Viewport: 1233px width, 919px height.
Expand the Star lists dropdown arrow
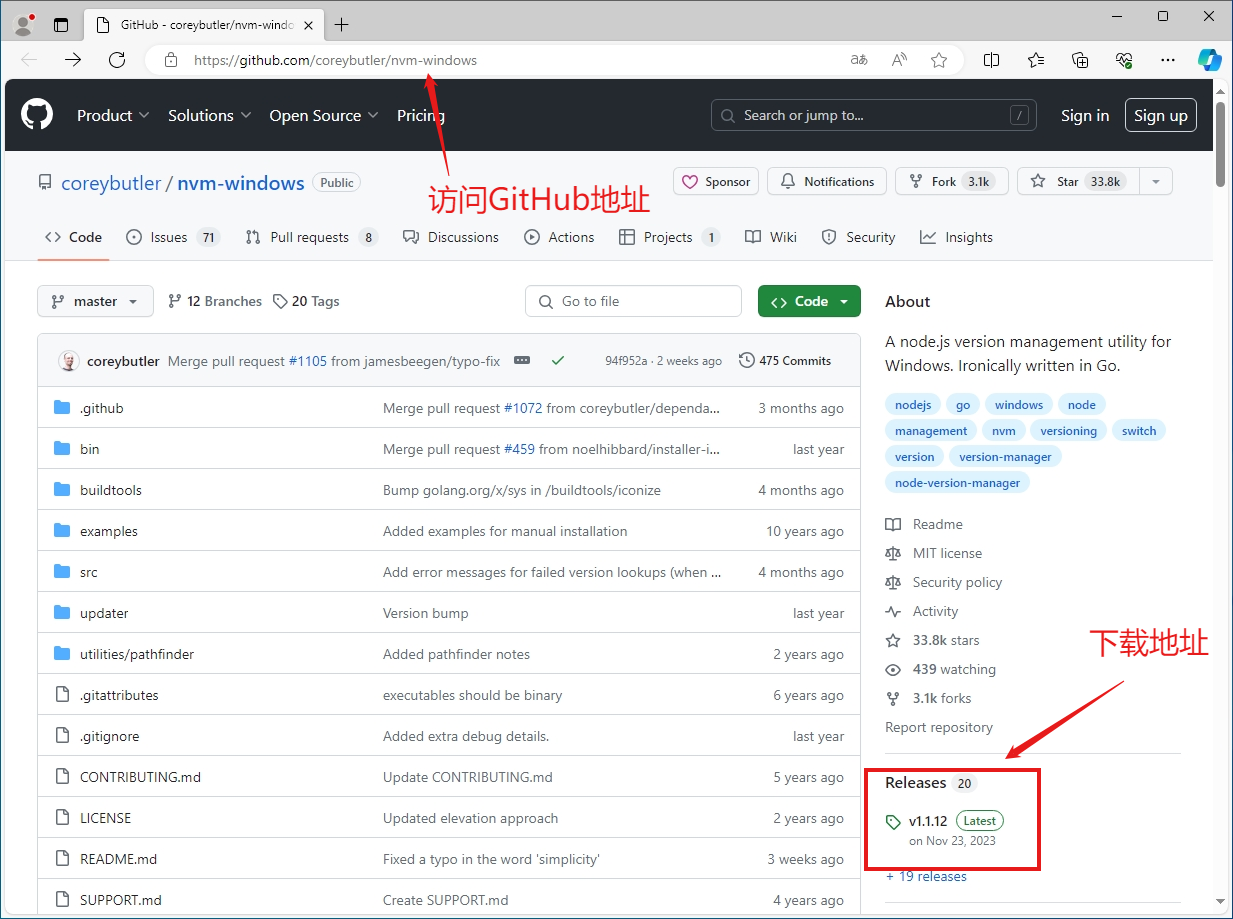pos(1156,181)
